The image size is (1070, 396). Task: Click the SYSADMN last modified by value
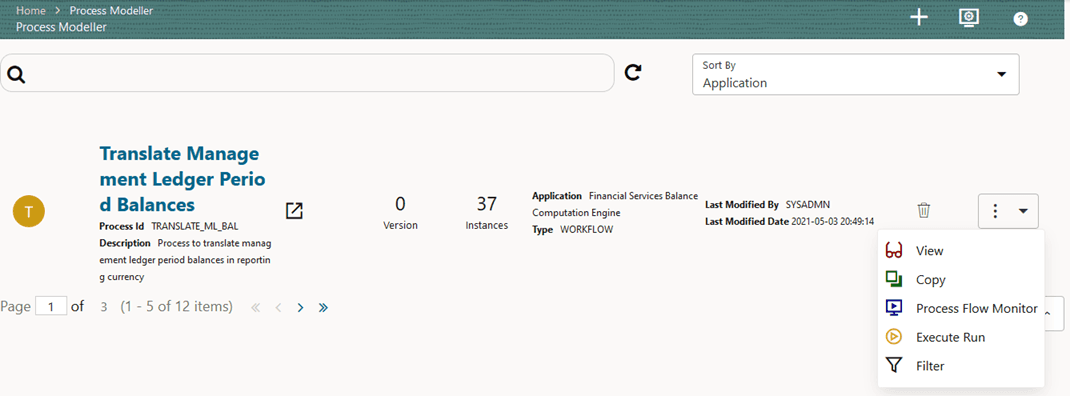tap(807, 204)
